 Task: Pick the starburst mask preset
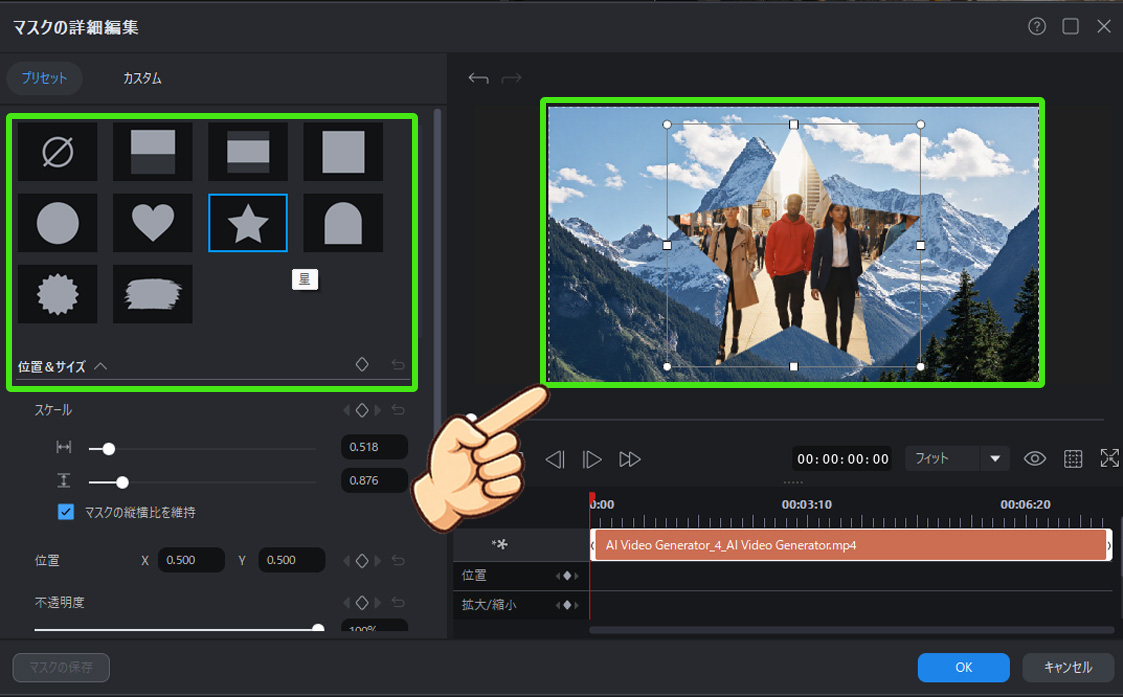point(58,294)
